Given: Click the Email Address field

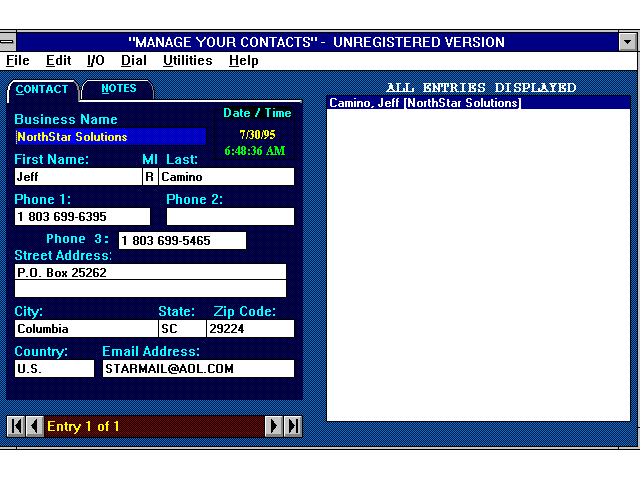Looking at the screenshot, I should click(x=198, y=369).
